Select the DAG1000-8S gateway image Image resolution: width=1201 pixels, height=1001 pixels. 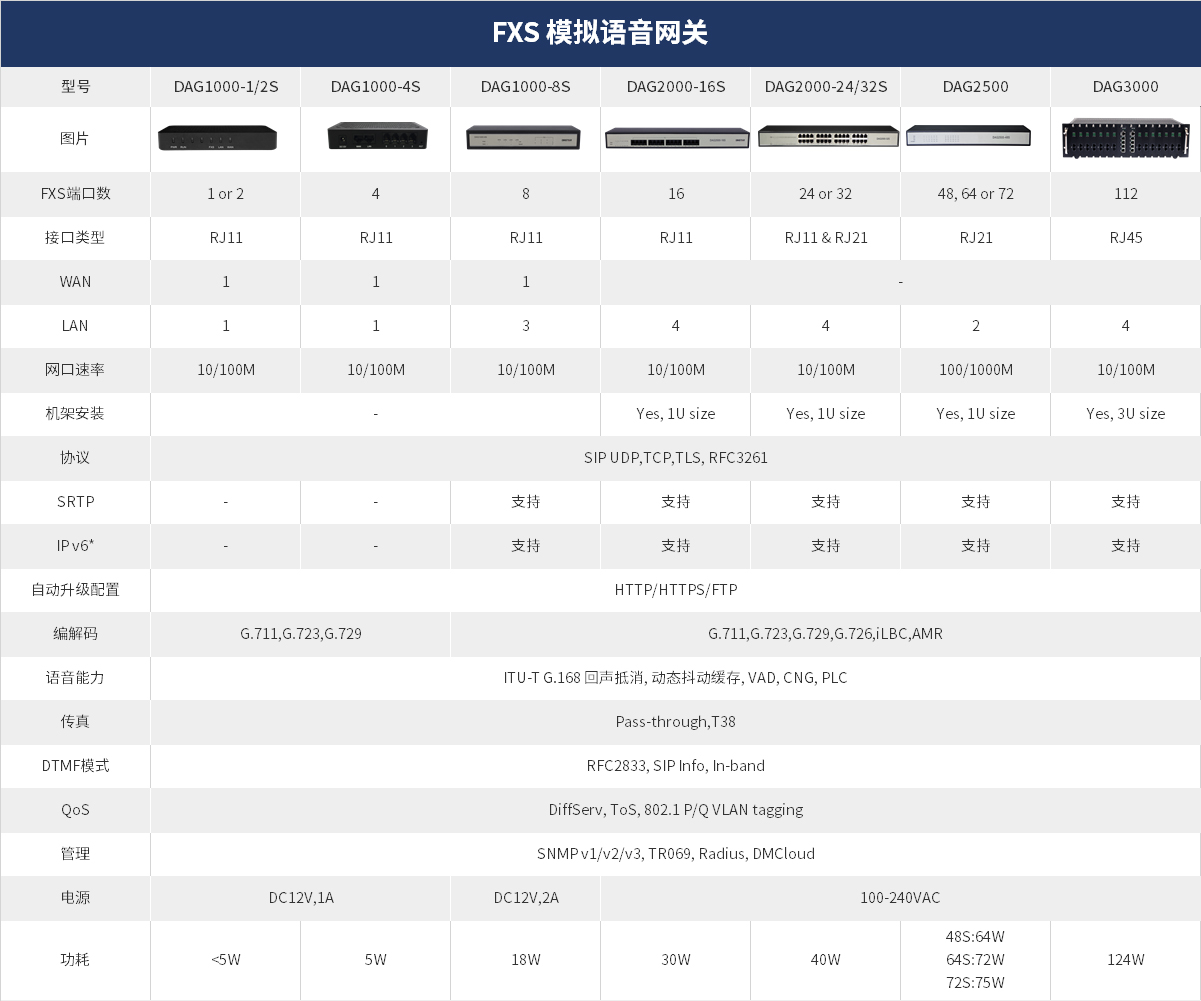(x=525, y=137)
